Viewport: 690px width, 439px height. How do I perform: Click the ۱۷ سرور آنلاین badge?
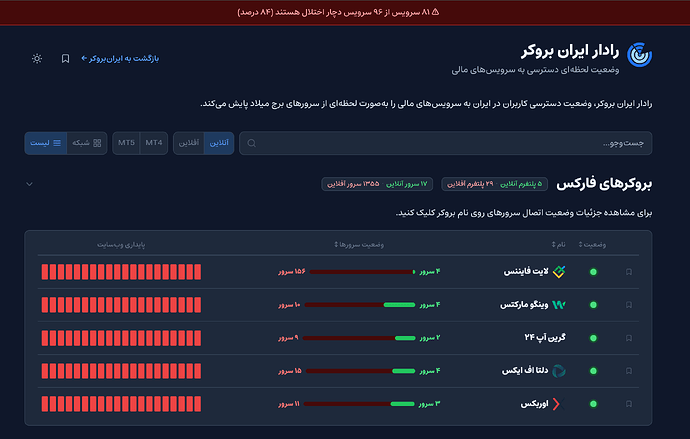tap(407, 184)
